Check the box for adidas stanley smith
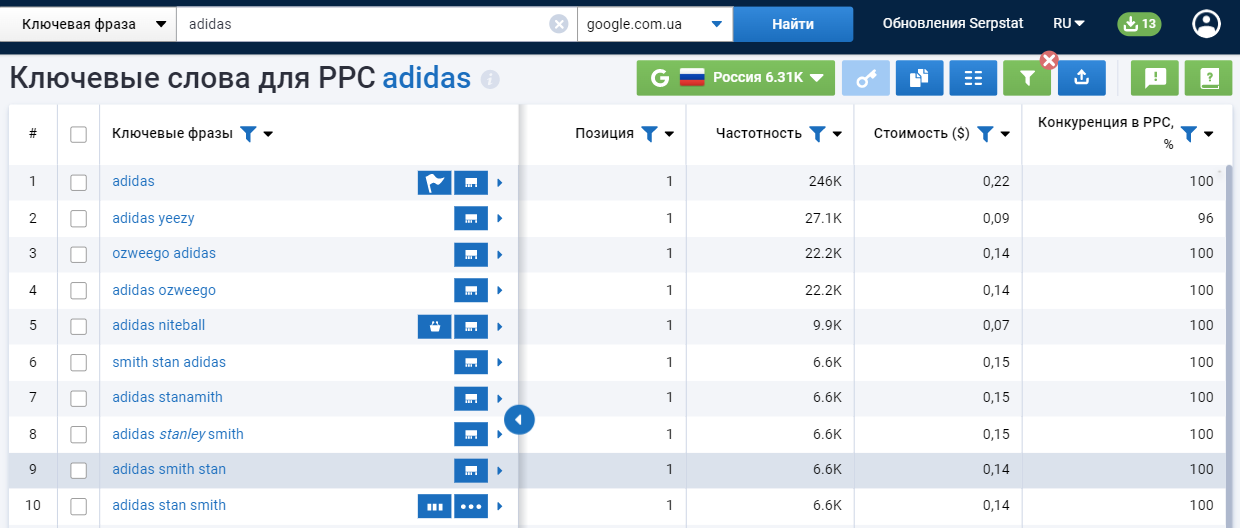 tap(78, 434)
